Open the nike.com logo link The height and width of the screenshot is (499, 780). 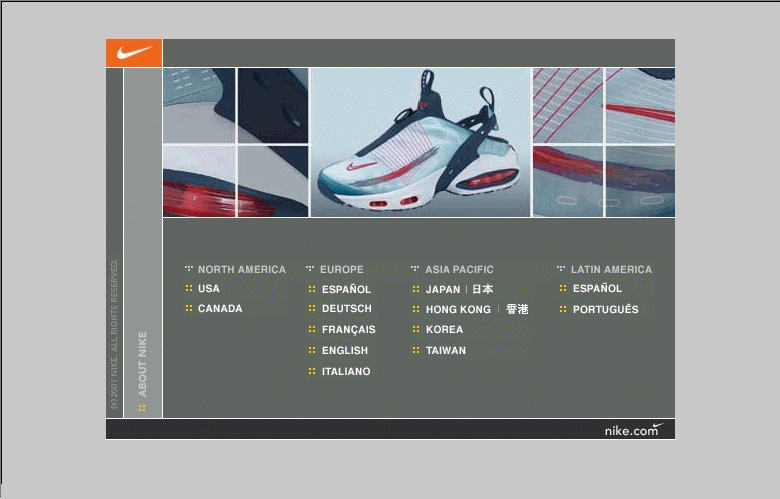click(x=634, y=430)
